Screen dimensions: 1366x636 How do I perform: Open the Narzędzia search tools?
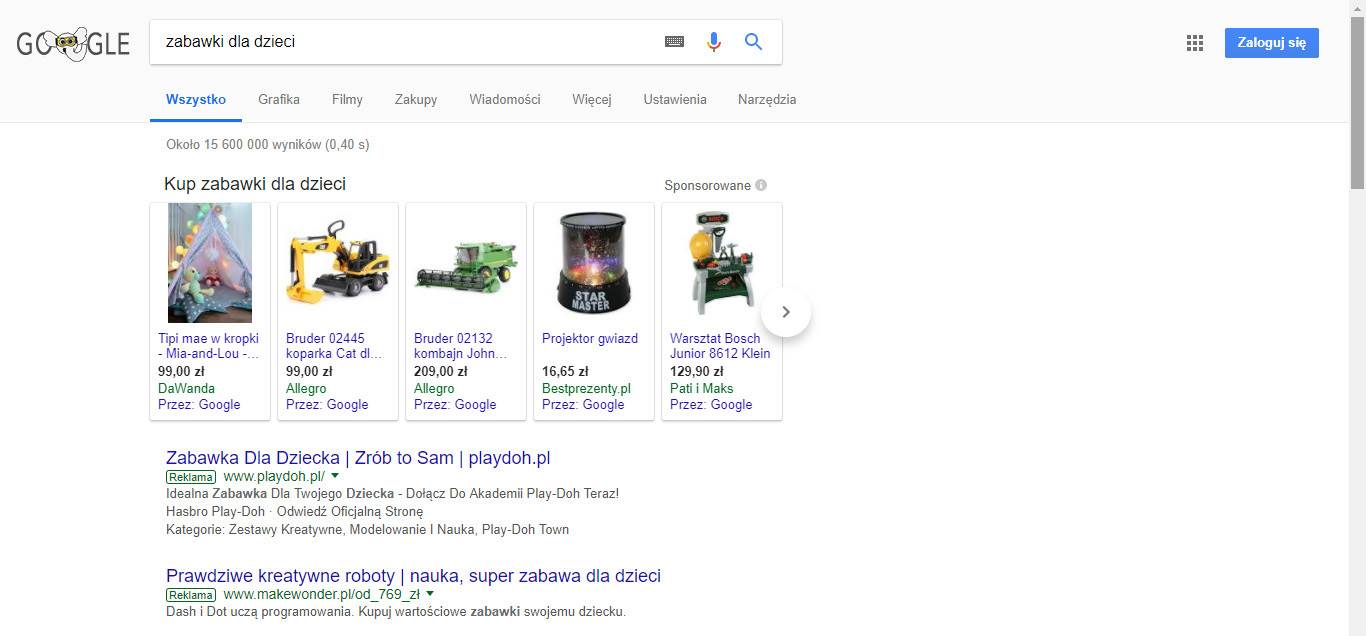point(767,99)
